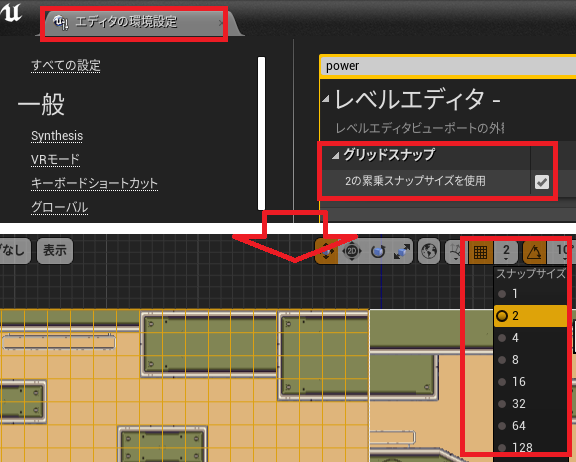Click the スナップサイズ menu header

(531, 274)
